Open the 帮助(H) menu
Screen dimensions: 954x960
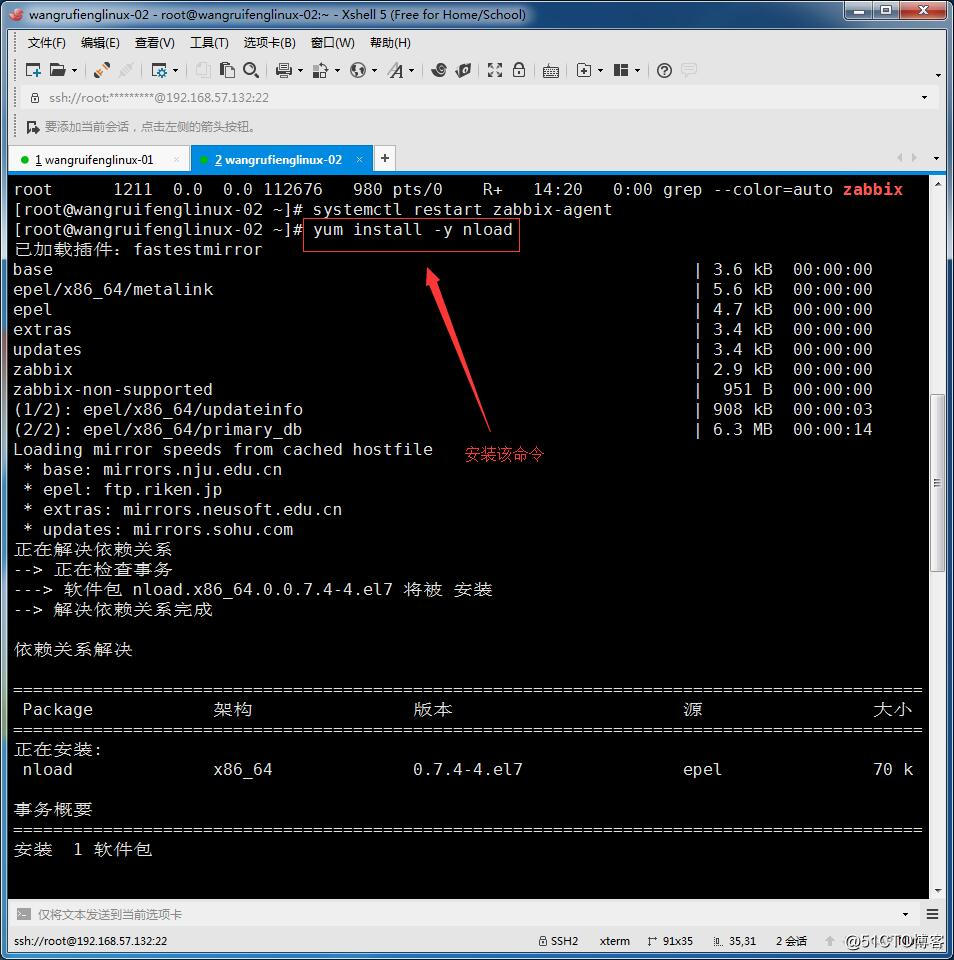(x=390, y=43)
